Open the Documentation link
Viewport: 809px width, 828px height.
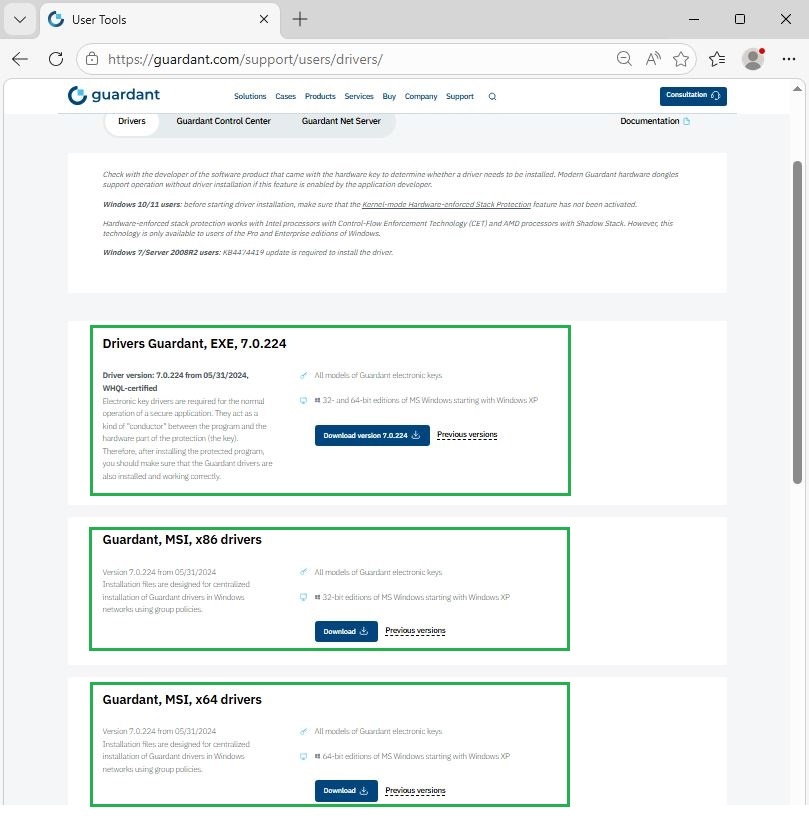[x=654, y=121]
